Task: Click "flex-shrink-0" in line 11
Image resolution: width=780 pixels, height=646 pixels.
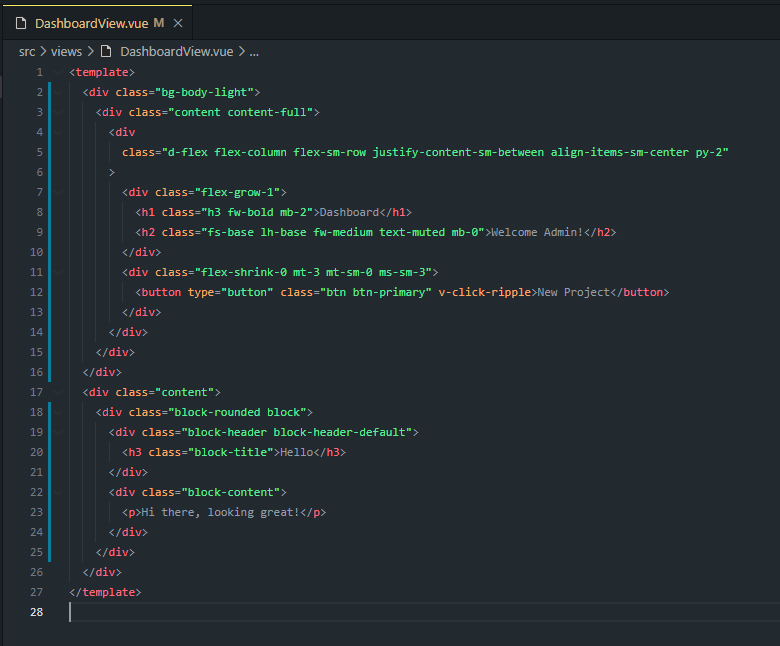Action: 244,272
